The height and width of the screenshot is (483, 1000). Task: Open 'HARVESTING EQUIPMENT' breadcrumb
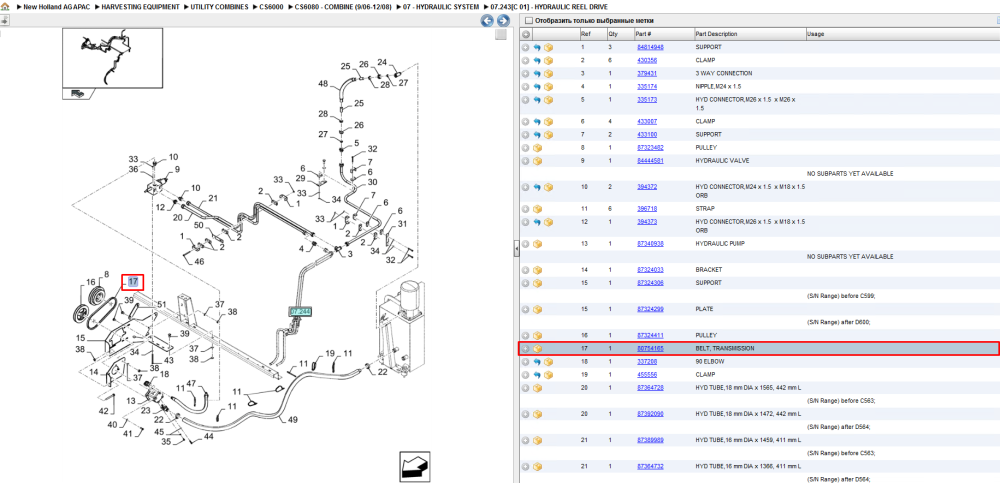[140, 6]
